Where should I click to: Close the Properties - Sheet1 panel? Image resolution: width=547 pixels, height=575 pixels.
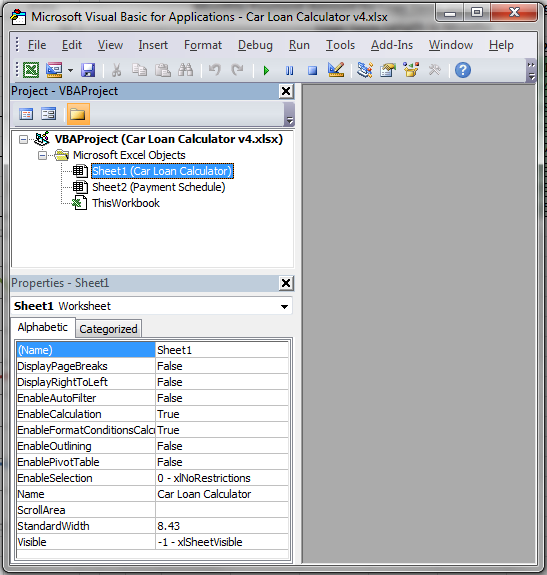click(x=286, y=283)
